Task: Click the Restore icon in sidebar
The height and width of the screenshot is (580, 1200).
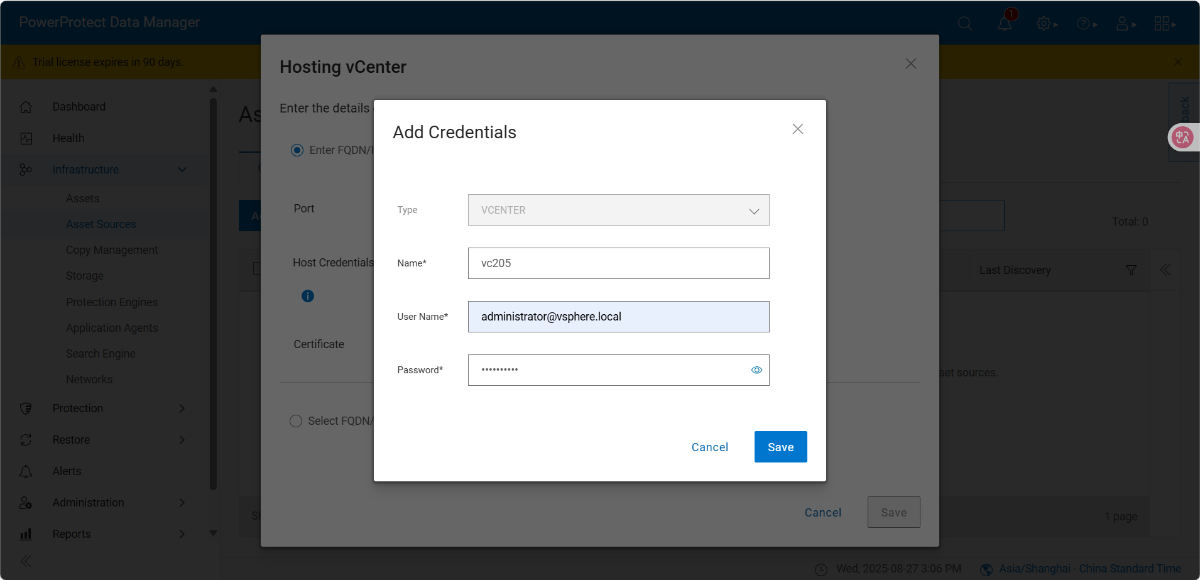Action: 26,440
